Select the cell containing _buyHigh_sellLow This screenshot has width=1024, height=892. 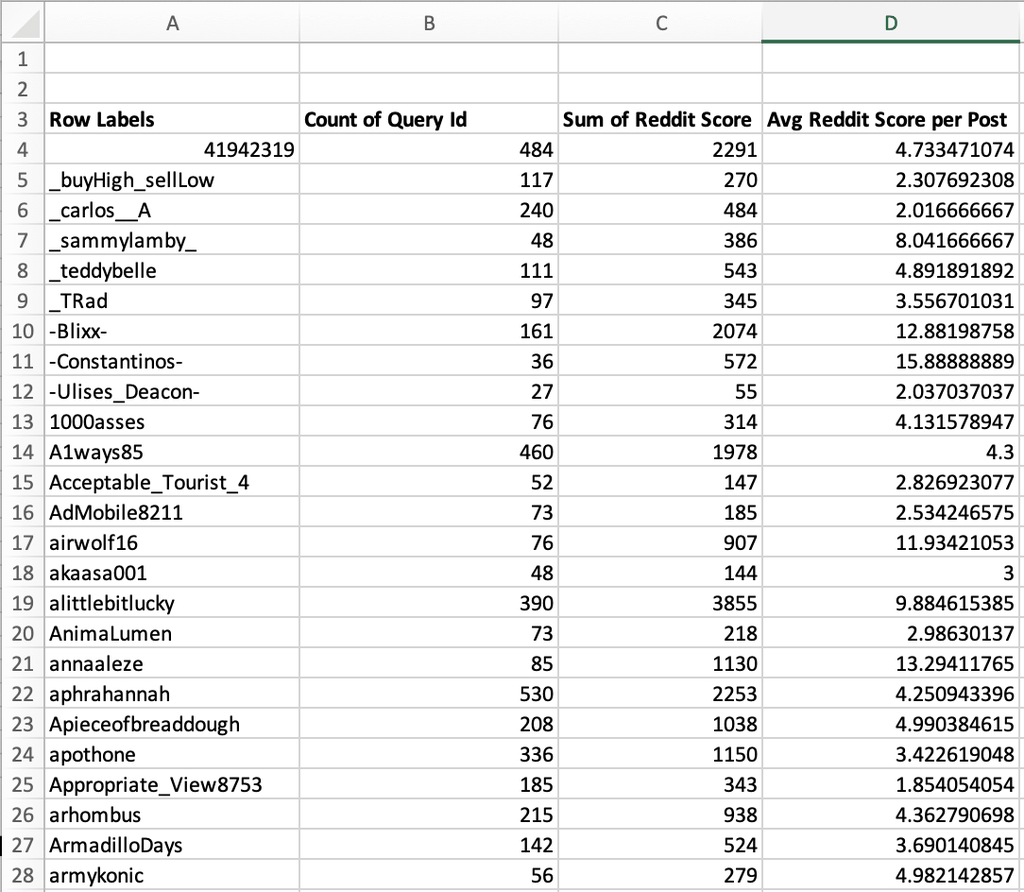172,181
